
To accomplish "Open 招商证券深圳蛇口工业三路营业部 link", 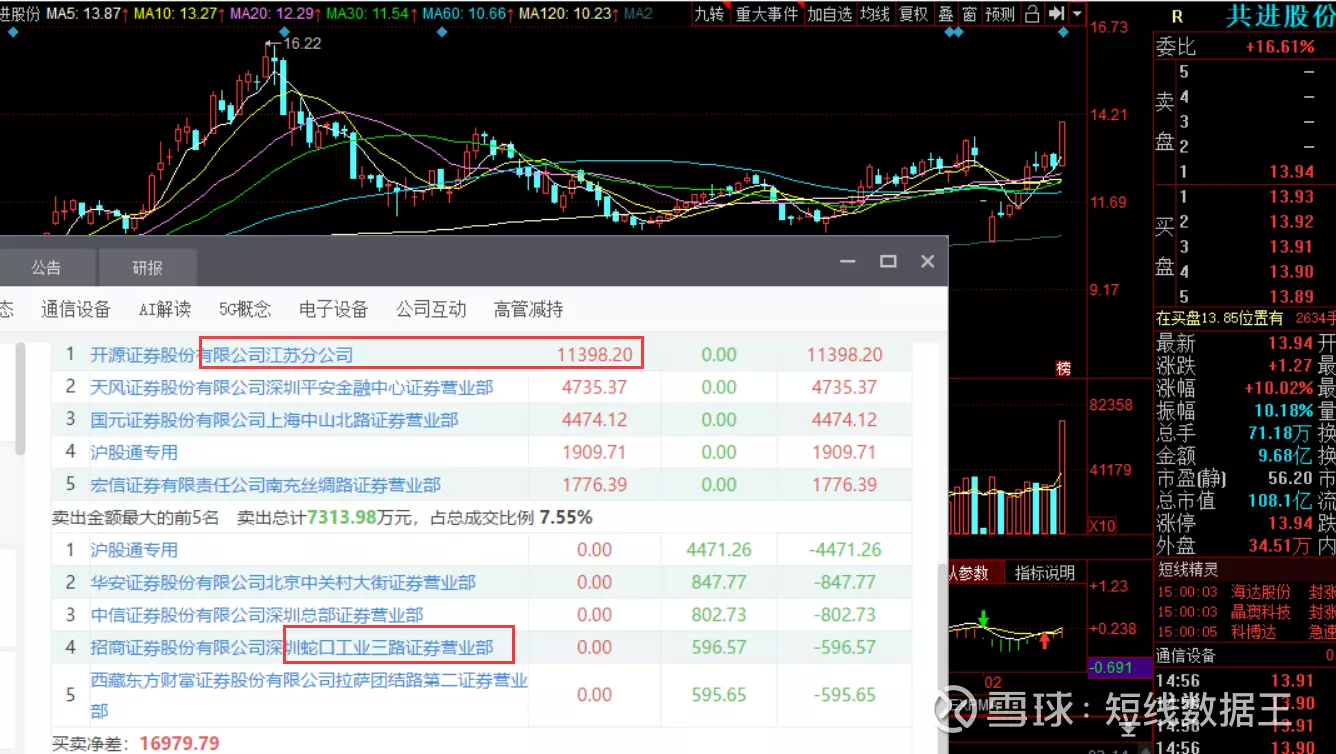I will [291, 647].
